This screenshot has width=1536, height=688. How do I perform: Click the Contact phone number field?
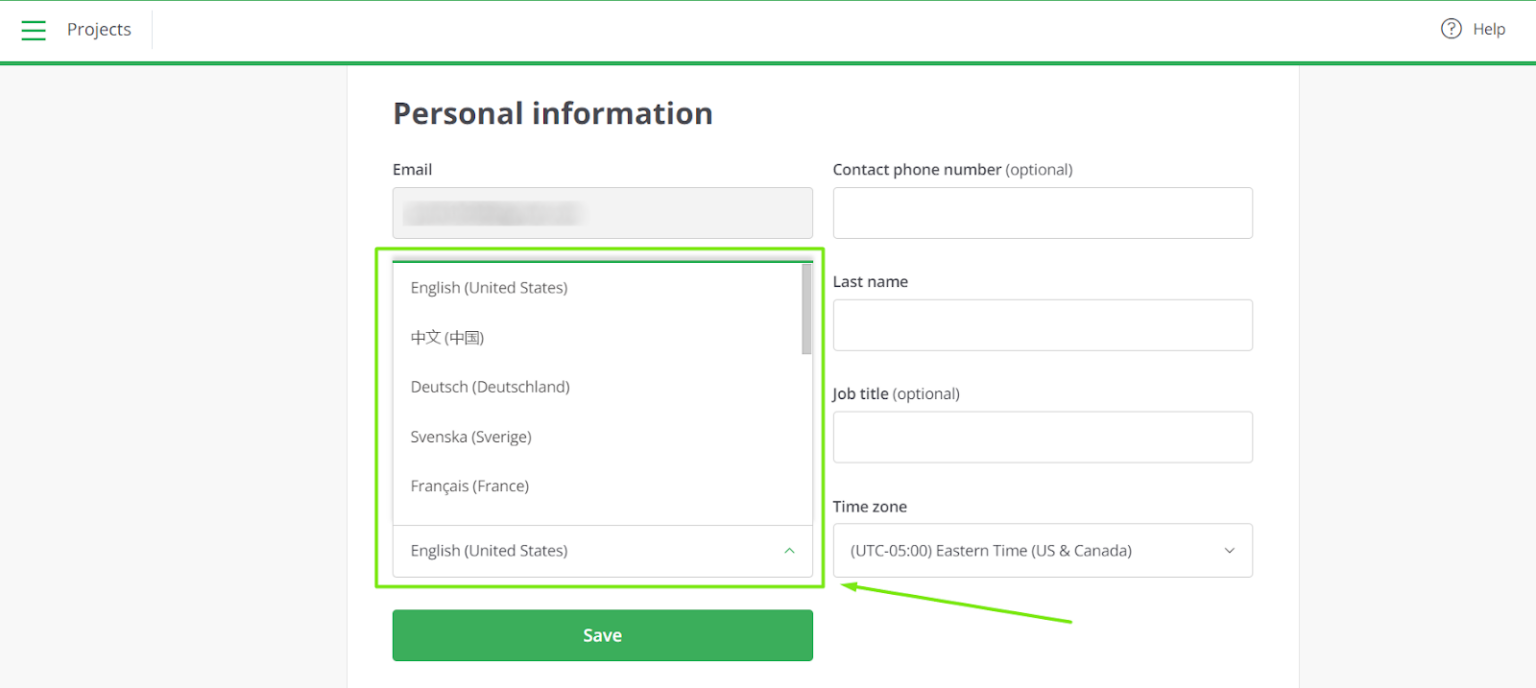click(x=1043, y=213)
